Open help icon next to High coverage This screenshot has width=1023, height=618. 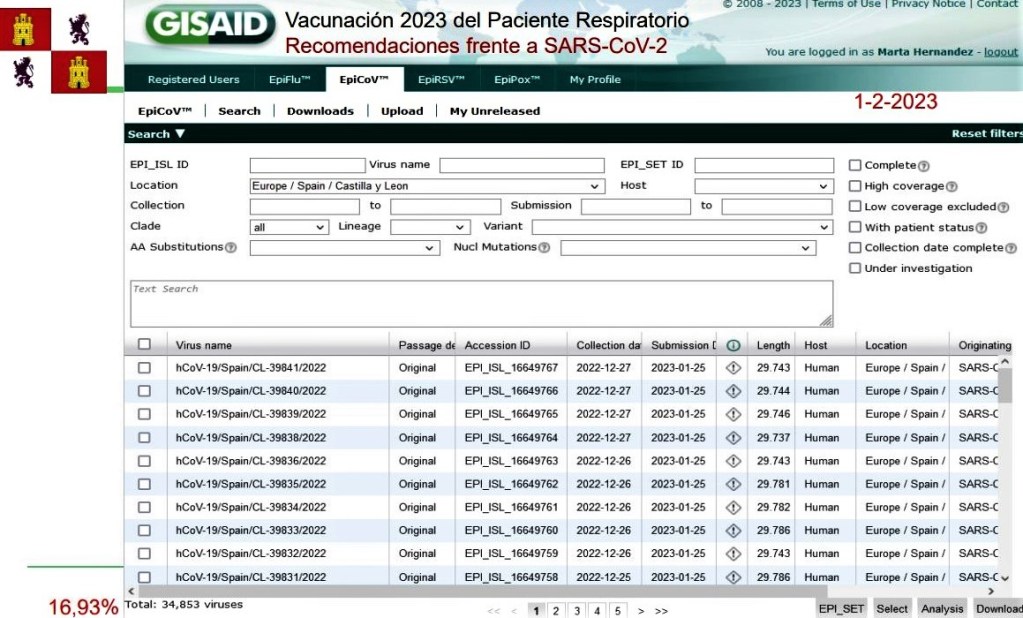[x=952, y=187]
